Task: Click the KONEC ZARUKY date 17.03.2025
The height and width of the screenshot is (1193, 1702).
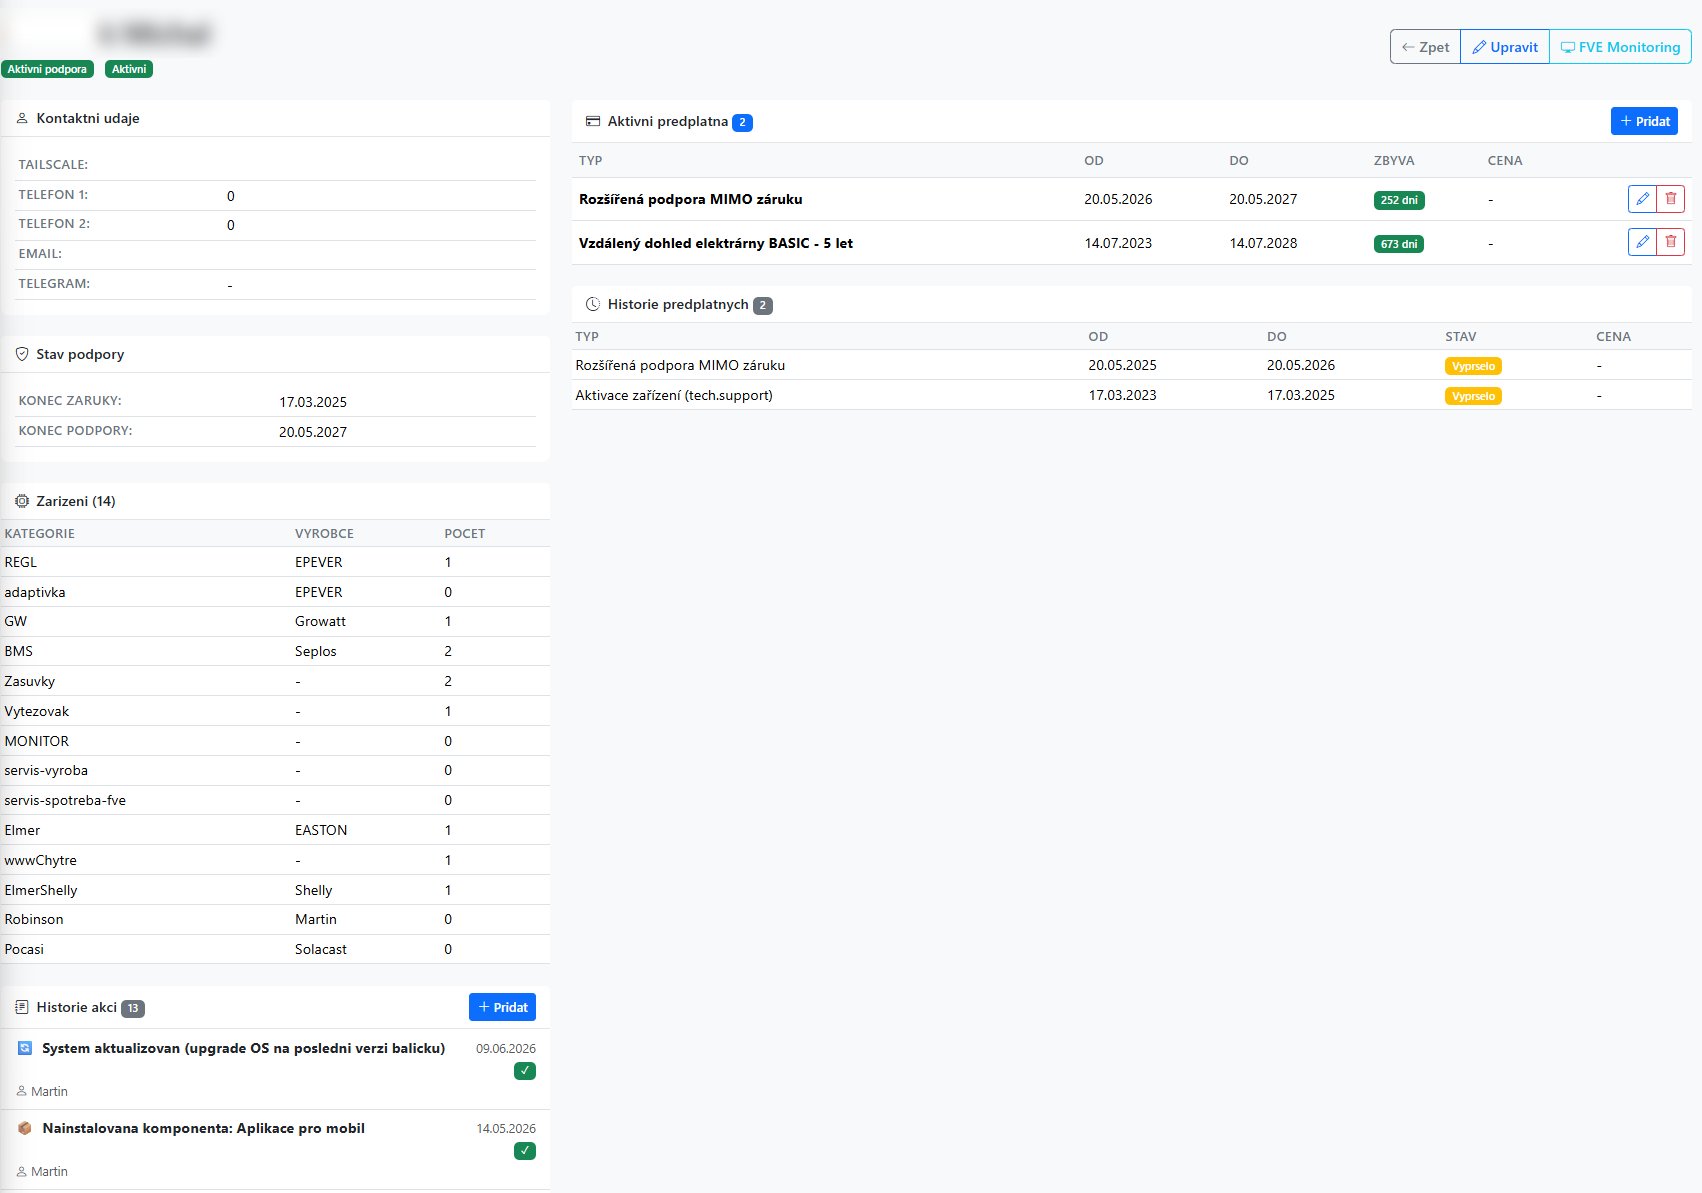Action: pos(313,402)
